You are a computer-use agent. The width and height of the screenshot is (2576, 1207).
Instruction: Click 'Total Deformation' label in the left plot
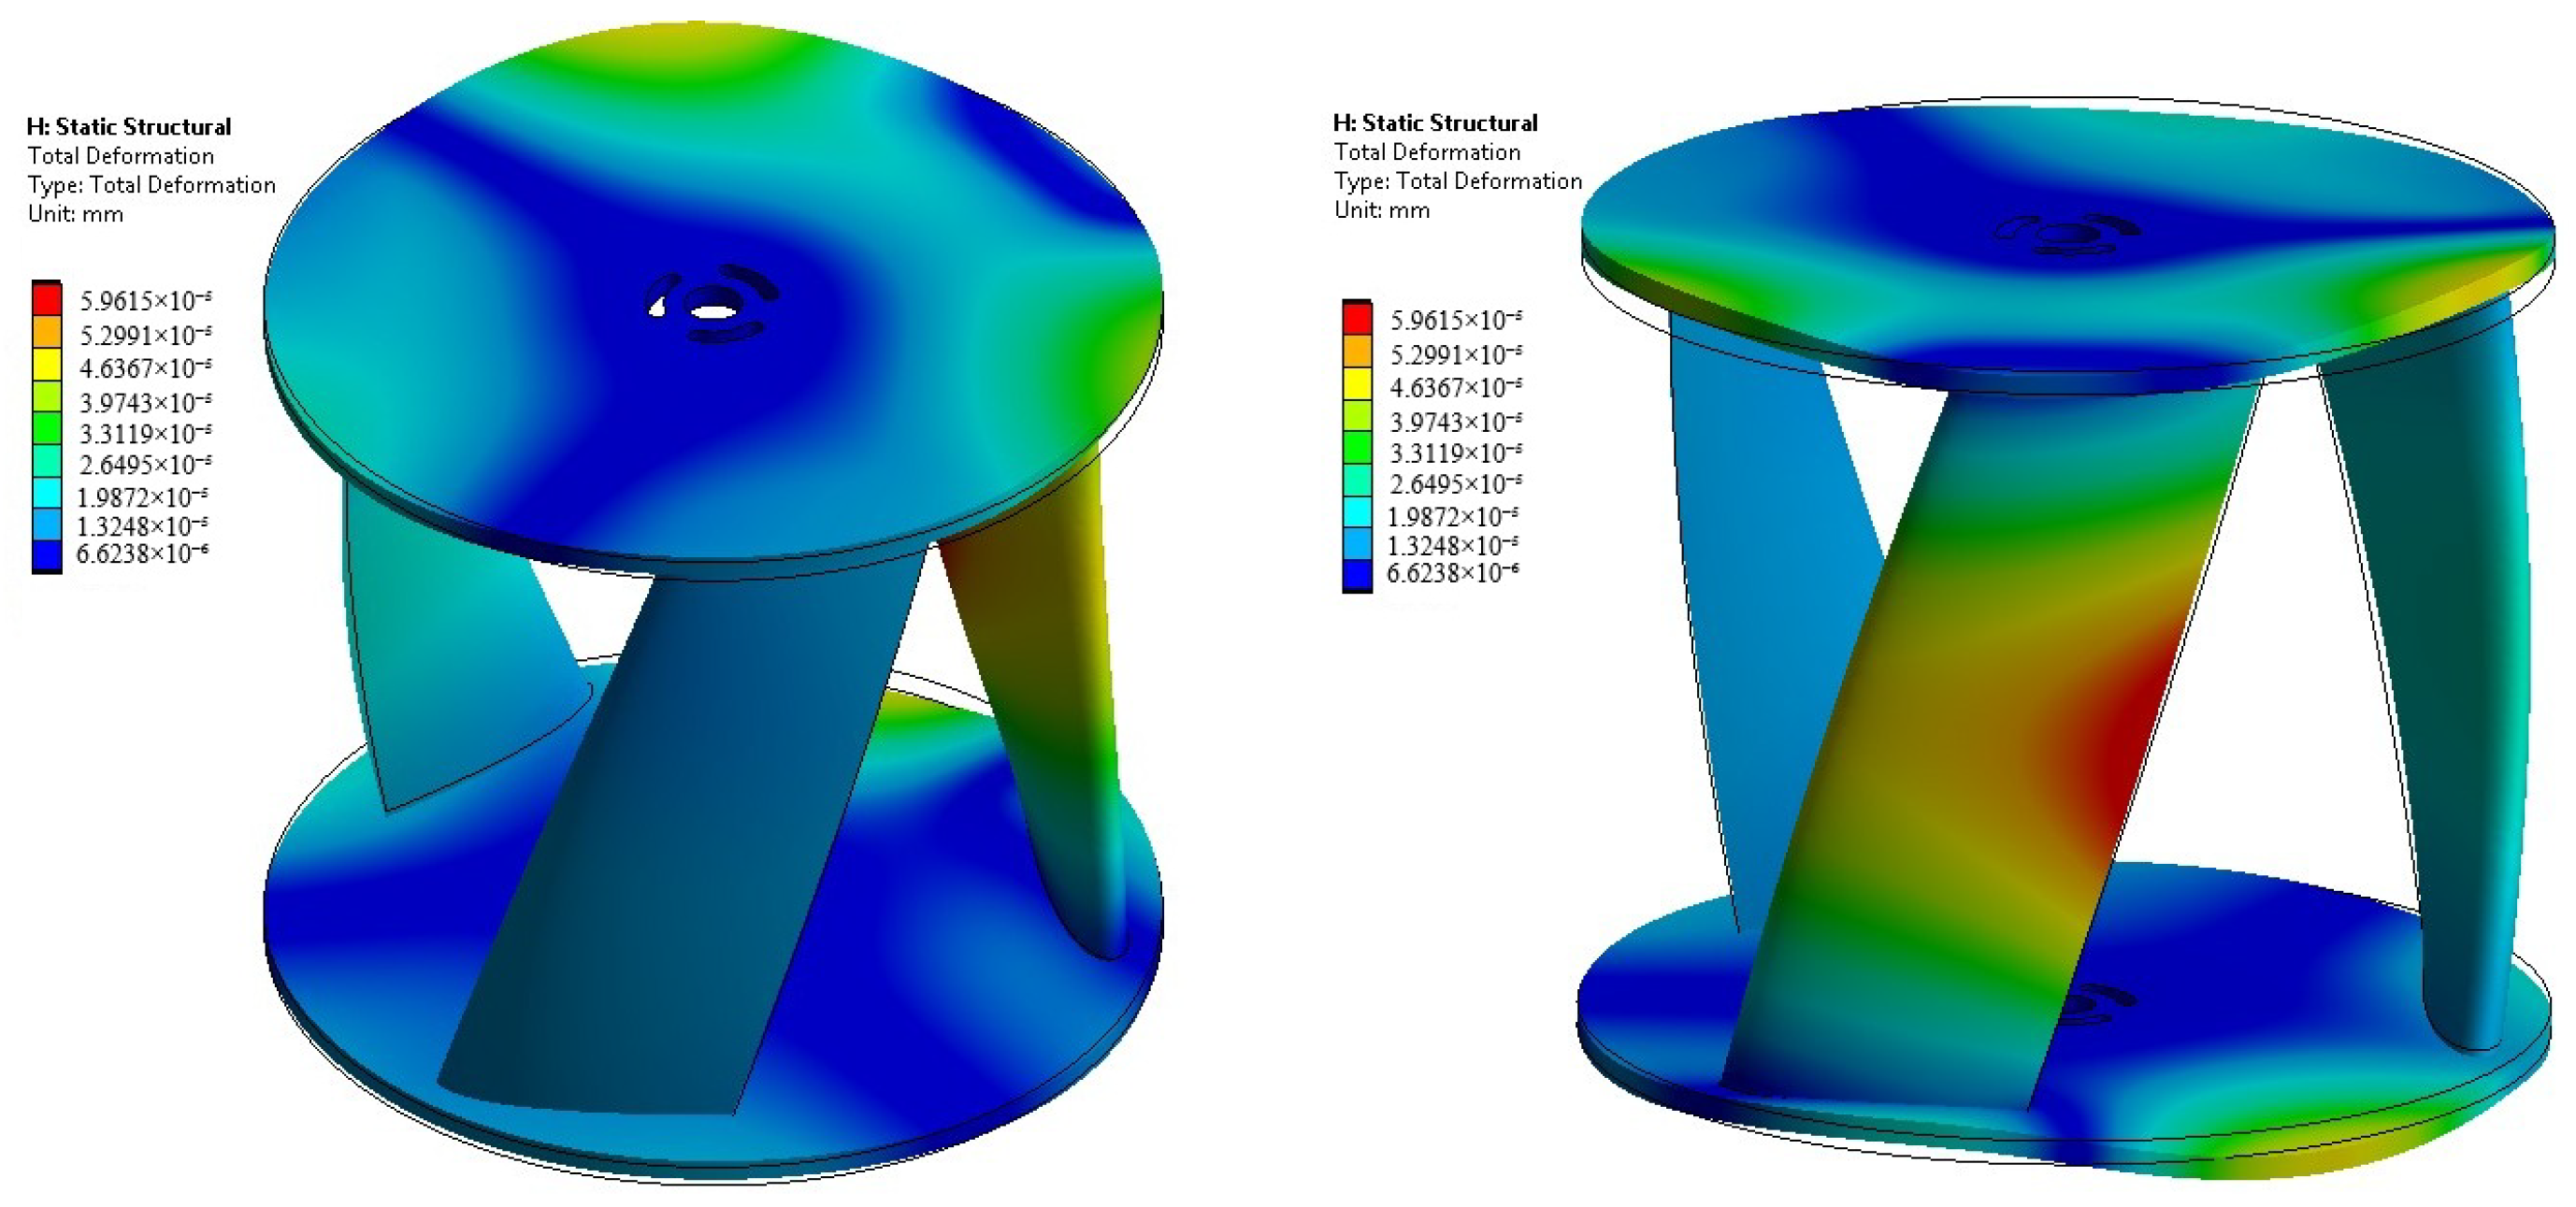120,156
